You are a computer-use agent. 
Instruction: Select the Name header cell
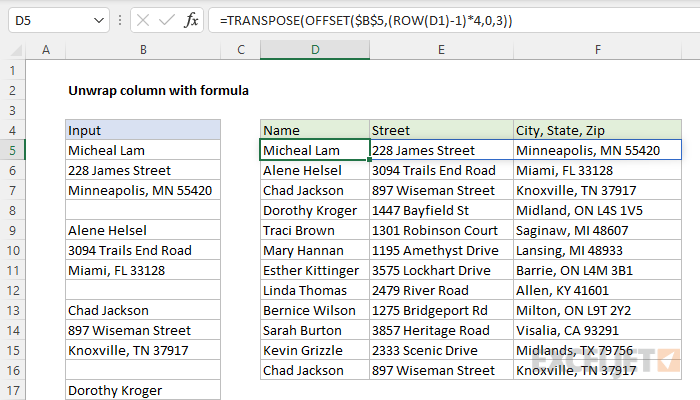point(315,130)
